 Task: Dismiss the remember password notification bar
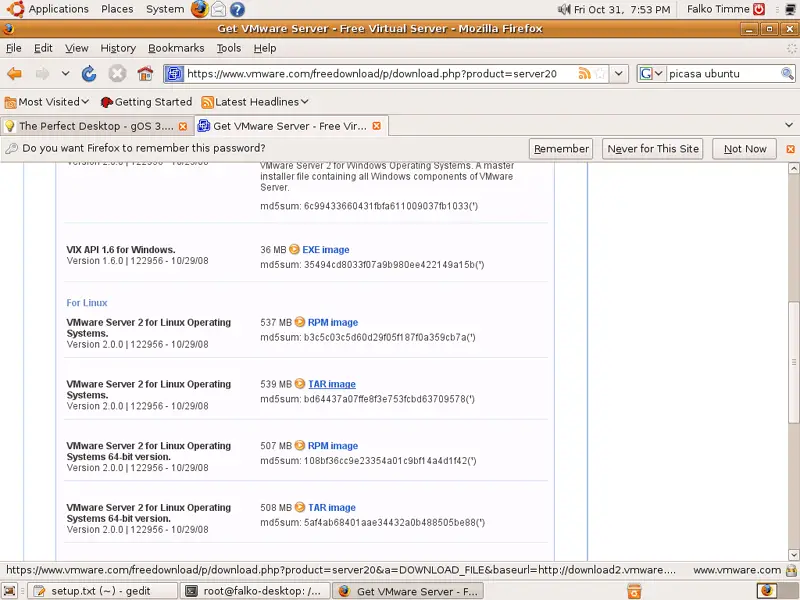790,149
